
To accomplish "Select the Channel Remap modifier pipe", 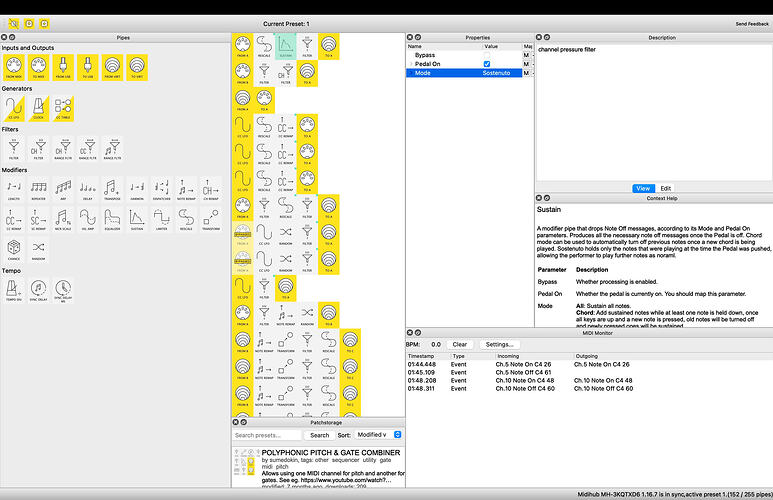I will 211,189.
